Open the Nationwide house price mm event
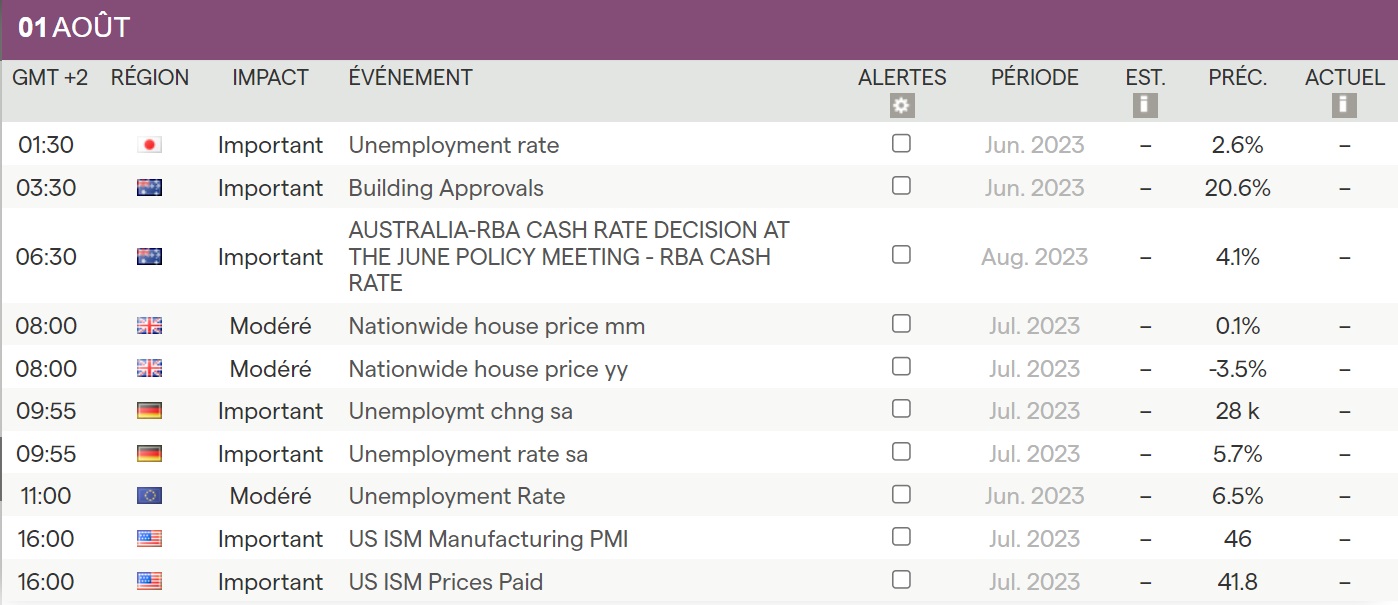Image resolution: width=1398 pixels, height=605 pixels. pyautogui.click(x=496, y=326)
